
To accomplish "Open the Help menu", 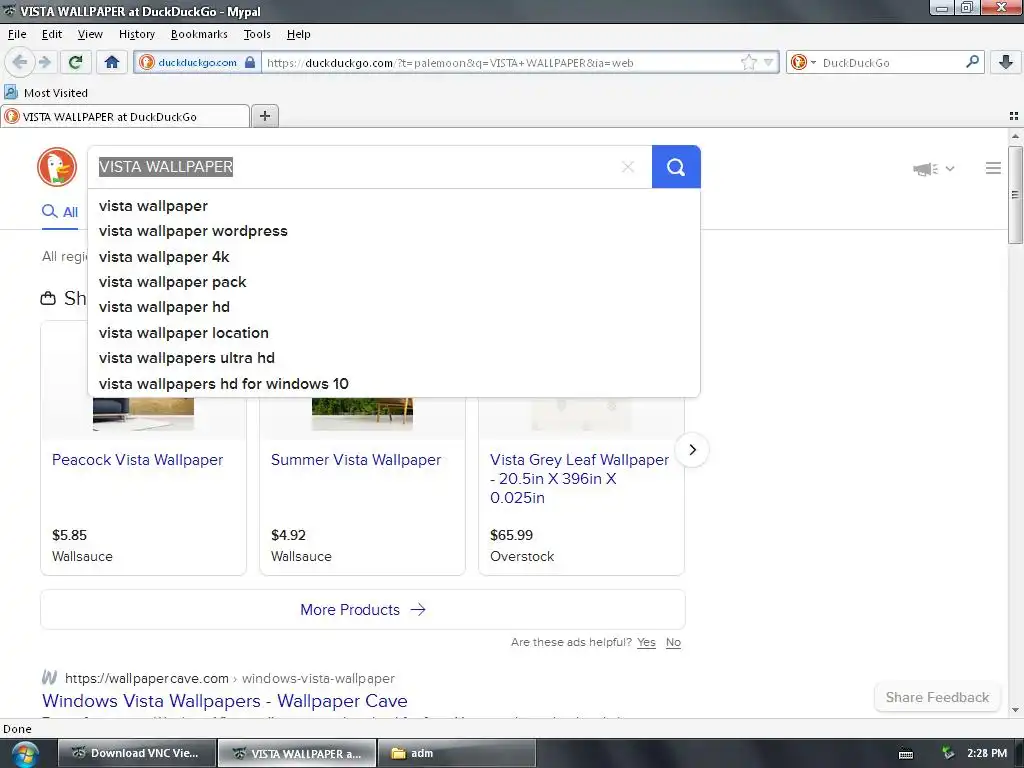I will pyautogui.click(x=298, y=34).
